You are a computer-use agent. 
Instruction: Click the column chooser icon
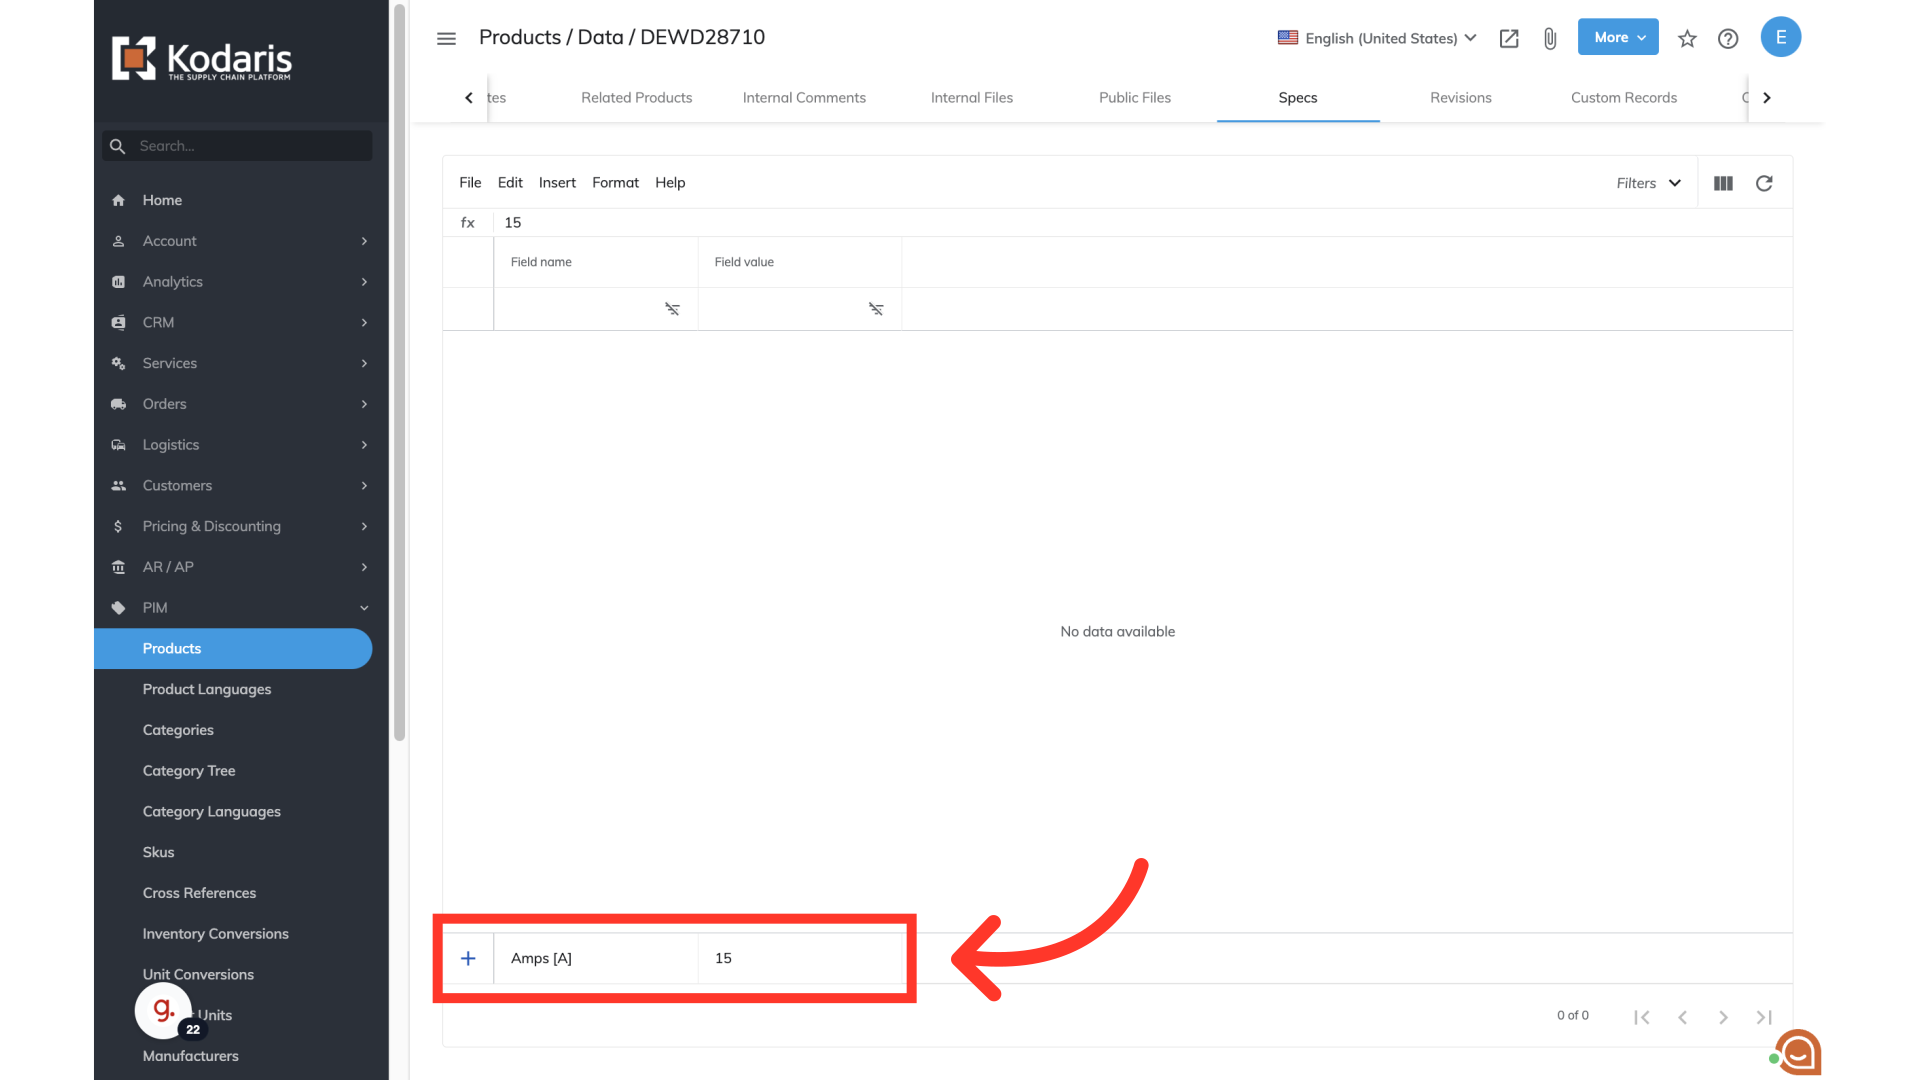pos(1723,183)
